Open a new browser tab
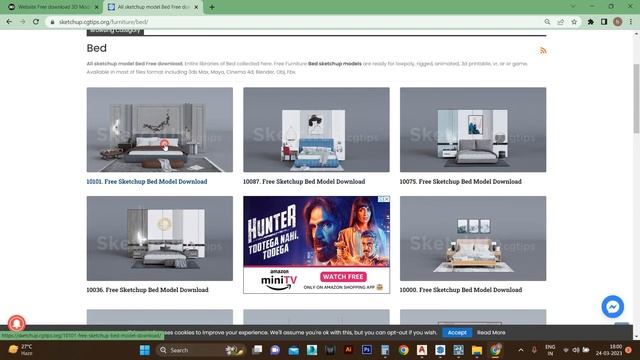Image resolution: width=640 pixels, height=360 pixels. coord(212,7)
